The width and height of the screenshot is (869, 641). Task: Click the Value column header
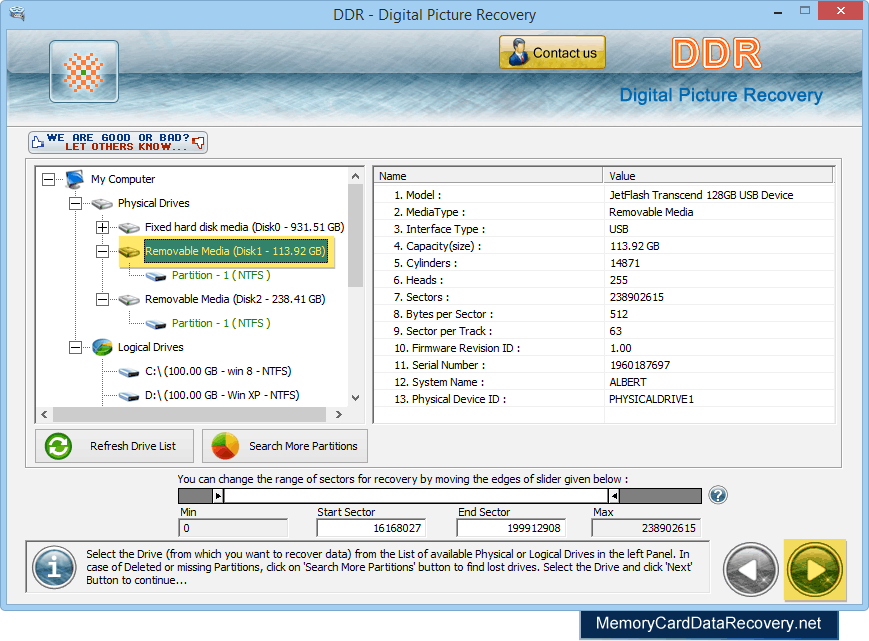tap(718, 176)
